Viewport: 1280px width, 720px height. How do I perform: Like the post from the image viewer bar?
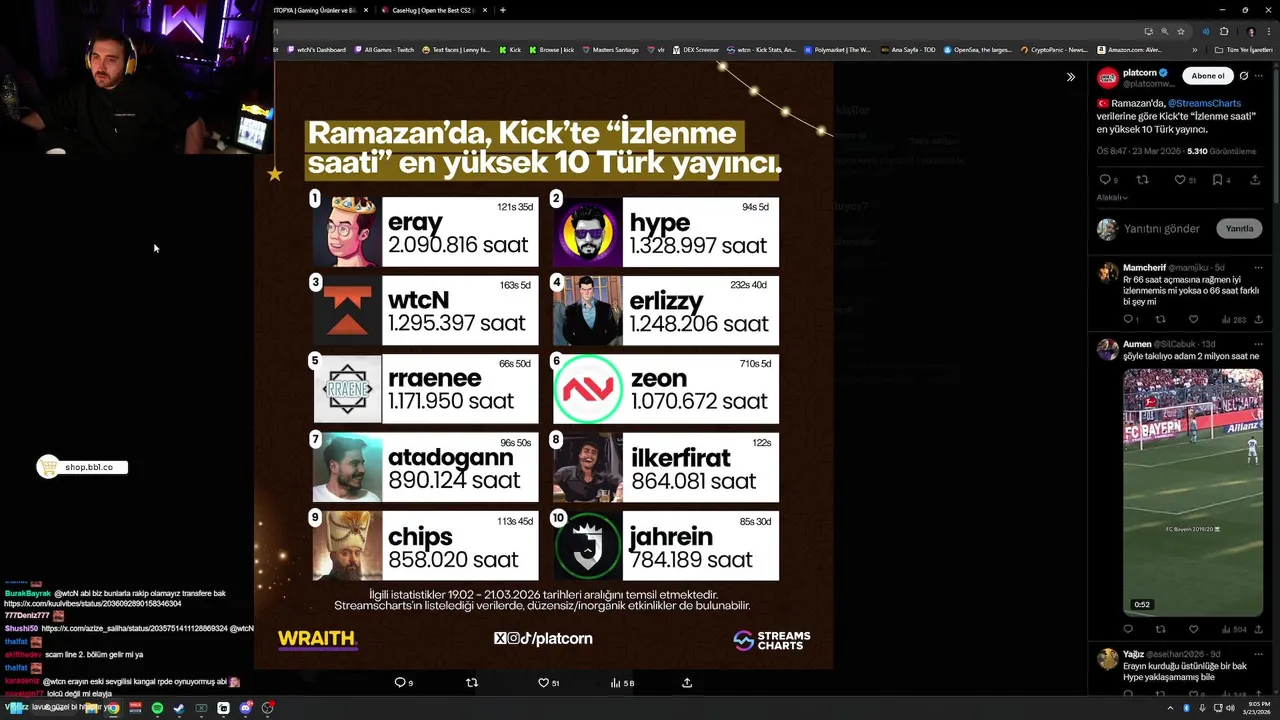pyautogui.click(x=544, y=683)
